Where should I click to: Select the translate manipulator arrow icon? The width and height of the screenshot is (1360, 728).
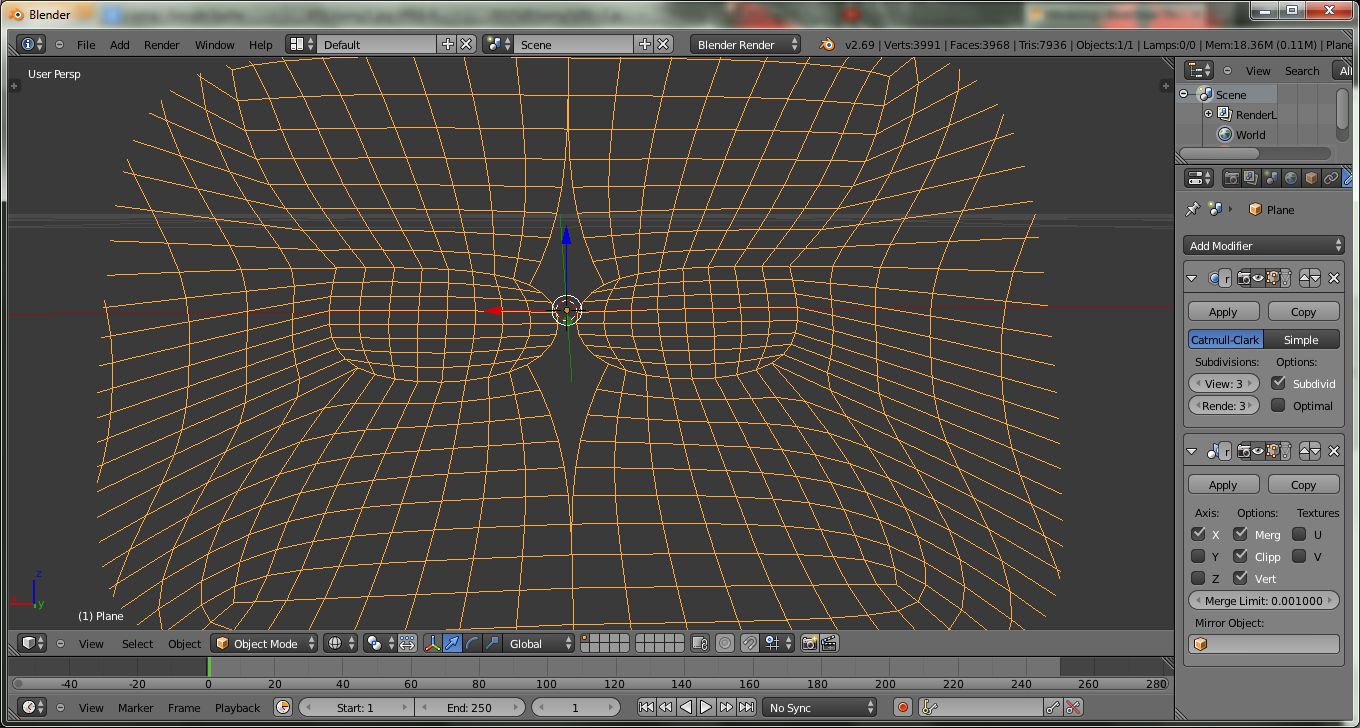(452, 644)
